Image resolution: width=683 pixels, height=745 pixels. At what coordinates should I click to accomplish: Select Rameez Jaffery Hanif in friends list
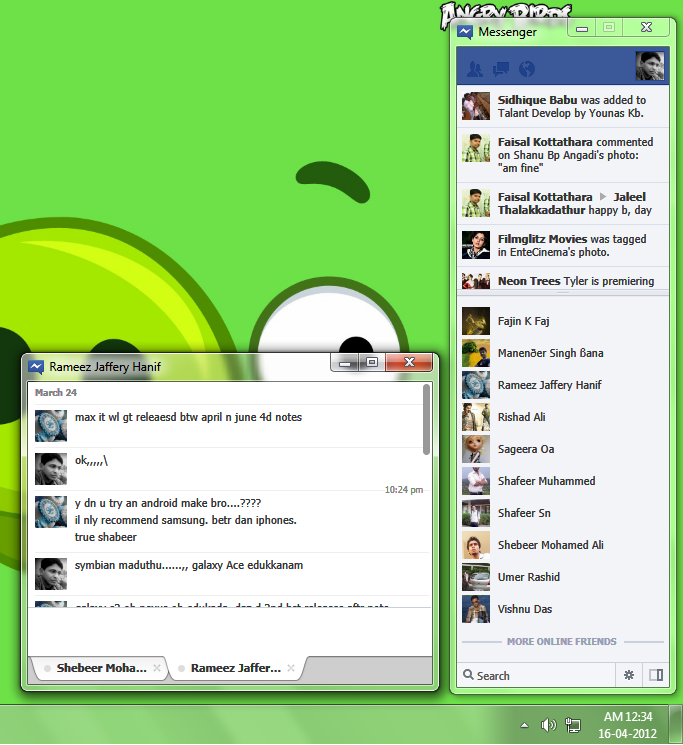click(563, 385)
